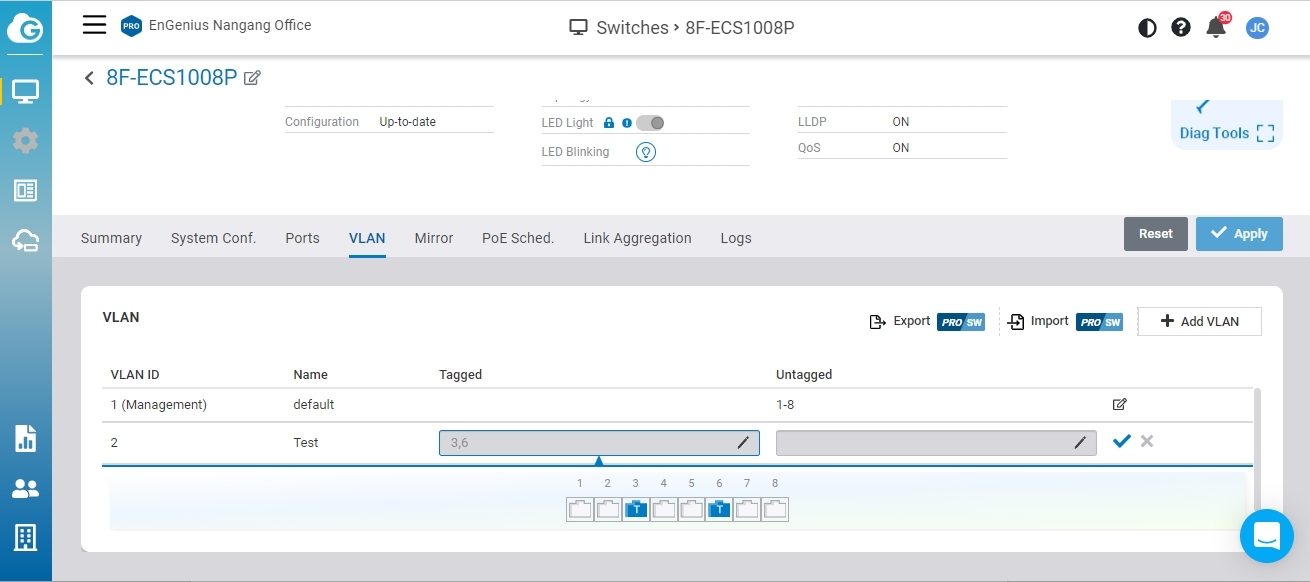This screenshot has width=1310, height=582.
Task: Open the Link Aggregation tab
Action: coord(637,238)
